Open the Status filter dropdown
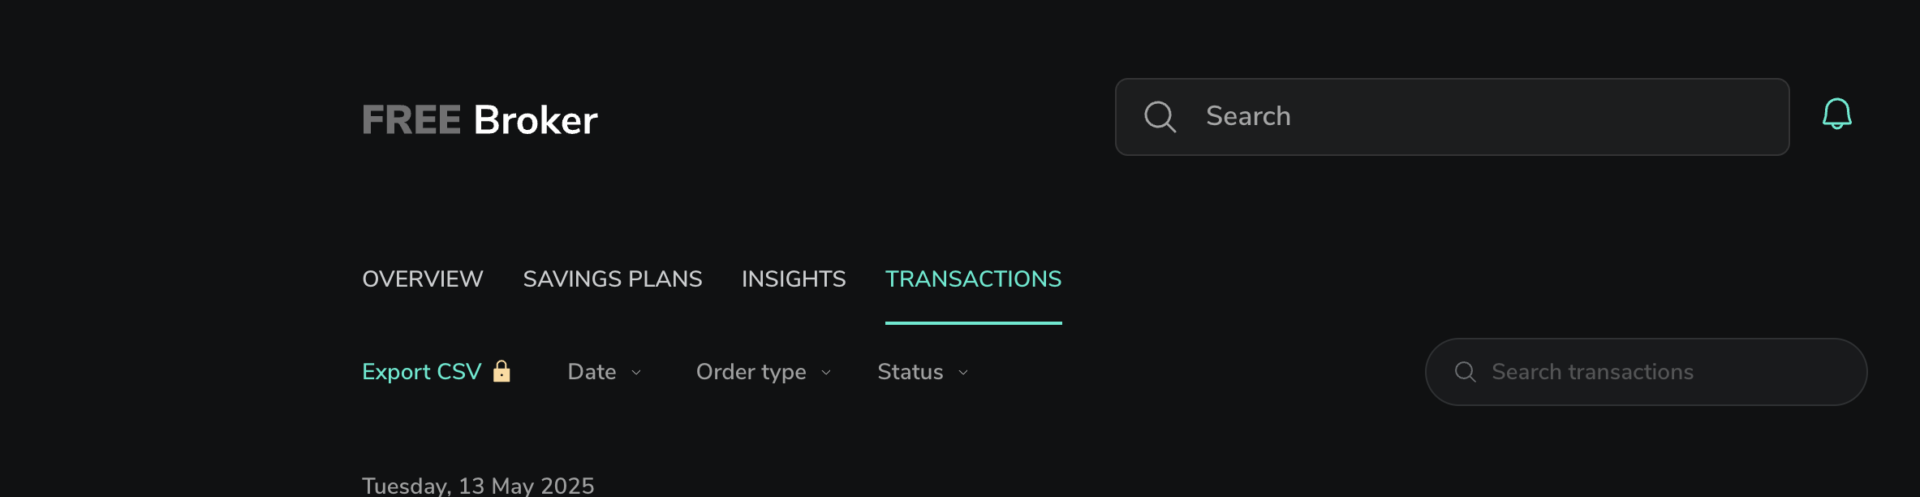This screenshot has width=1920, height=497. (x=922, y=372)
